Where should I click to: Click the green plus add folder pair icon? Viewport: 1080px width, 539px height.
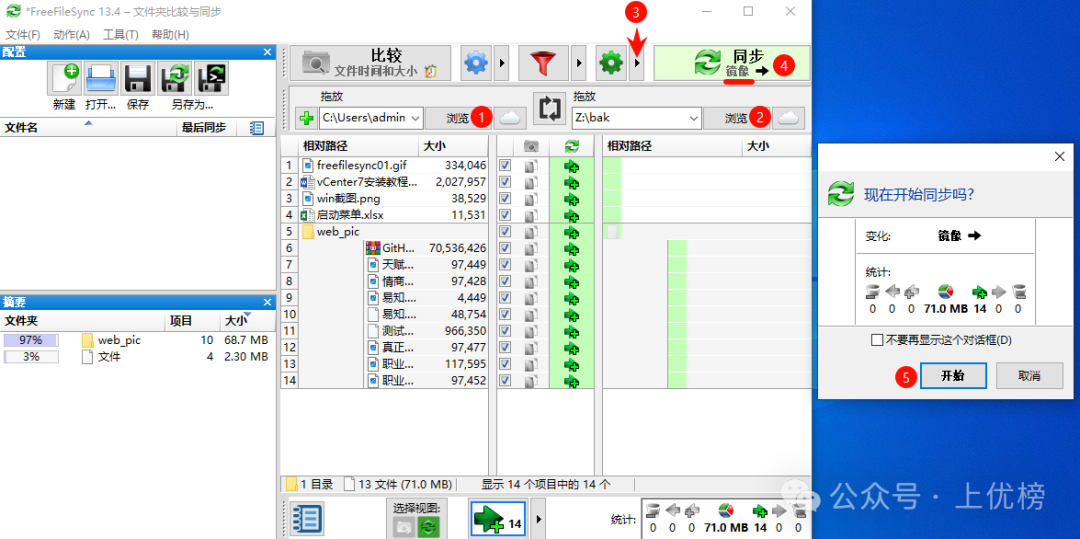point(305,118)
